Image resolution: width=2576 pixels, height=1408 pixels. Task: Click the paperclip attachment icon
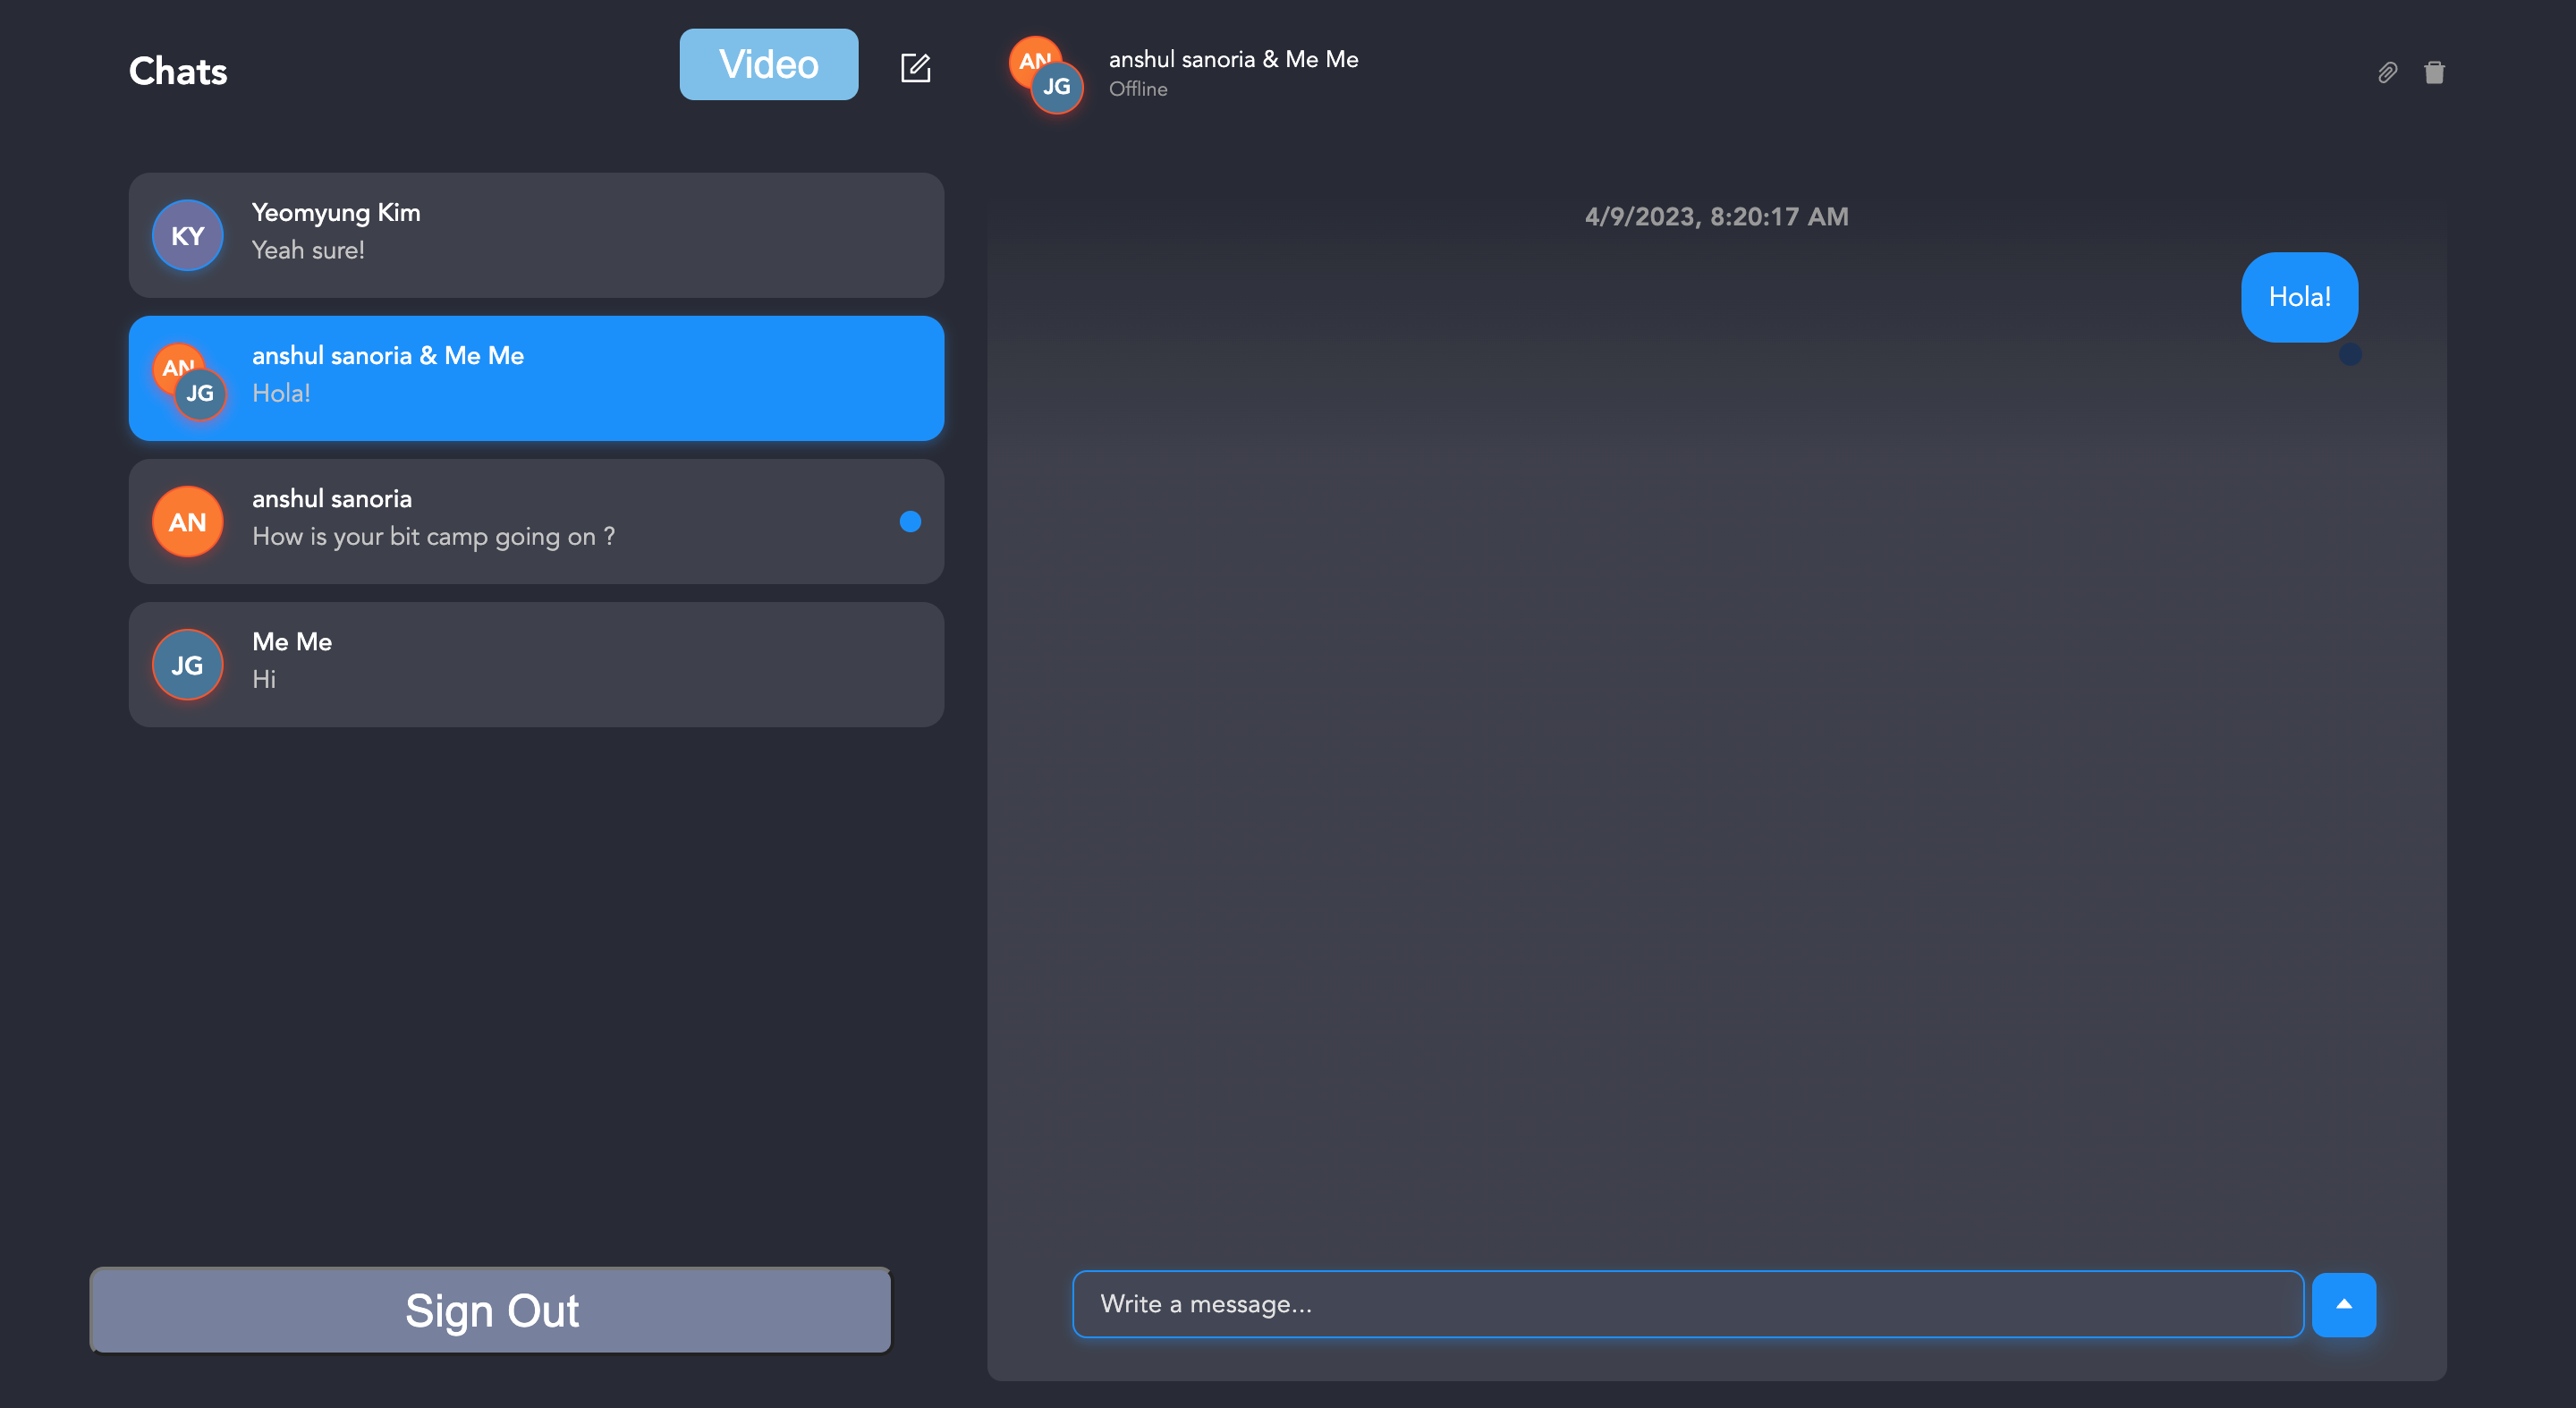2387,72
